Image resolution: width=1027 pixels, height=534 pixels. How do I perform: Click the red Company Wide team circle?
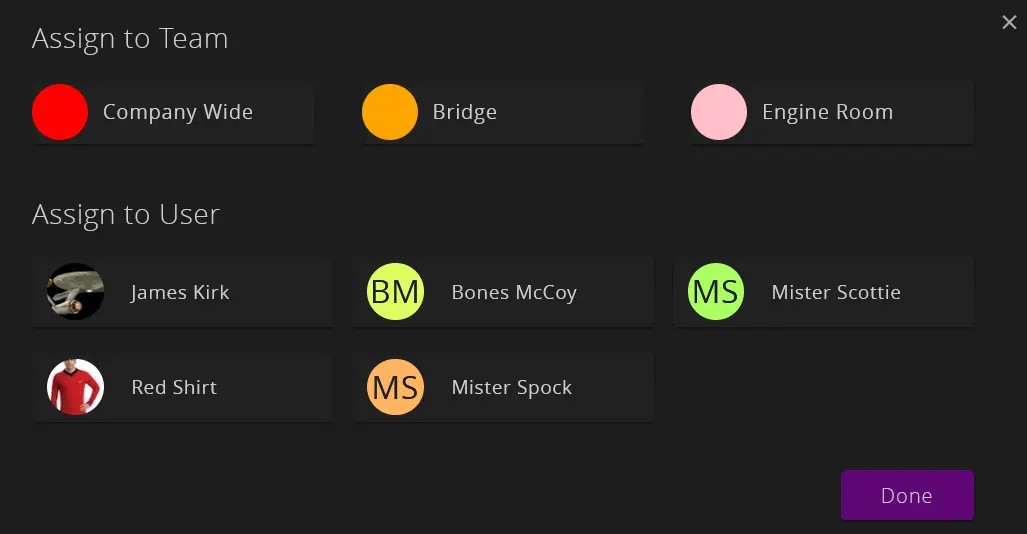60,112
